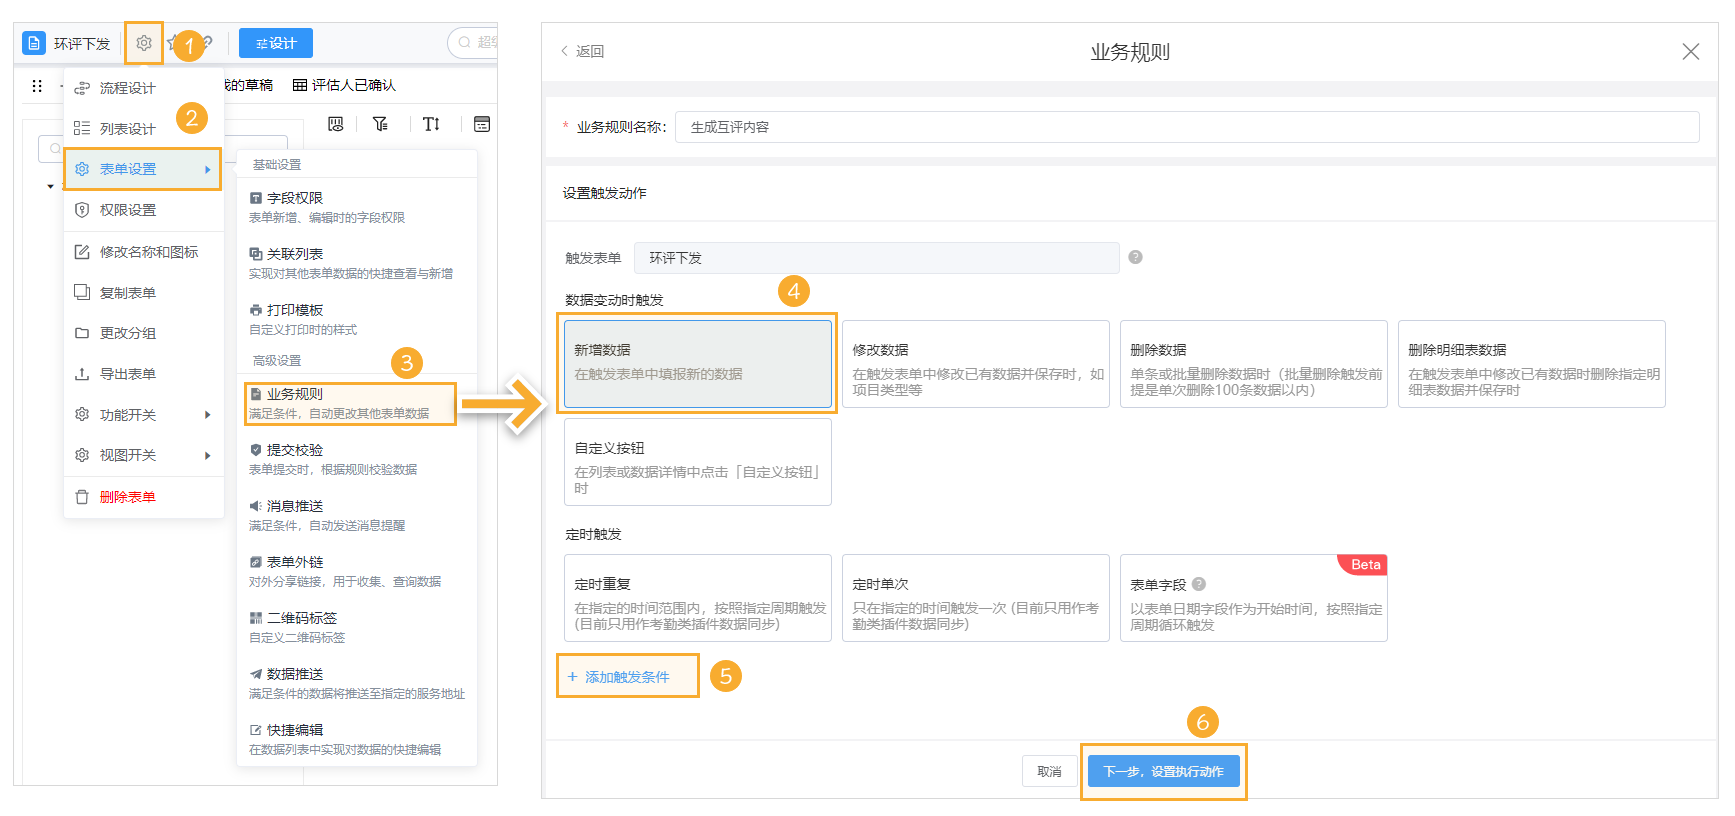1735x816 pixels.
Task: Open 消息推送 setting
Action: click(x=356, y=515)
